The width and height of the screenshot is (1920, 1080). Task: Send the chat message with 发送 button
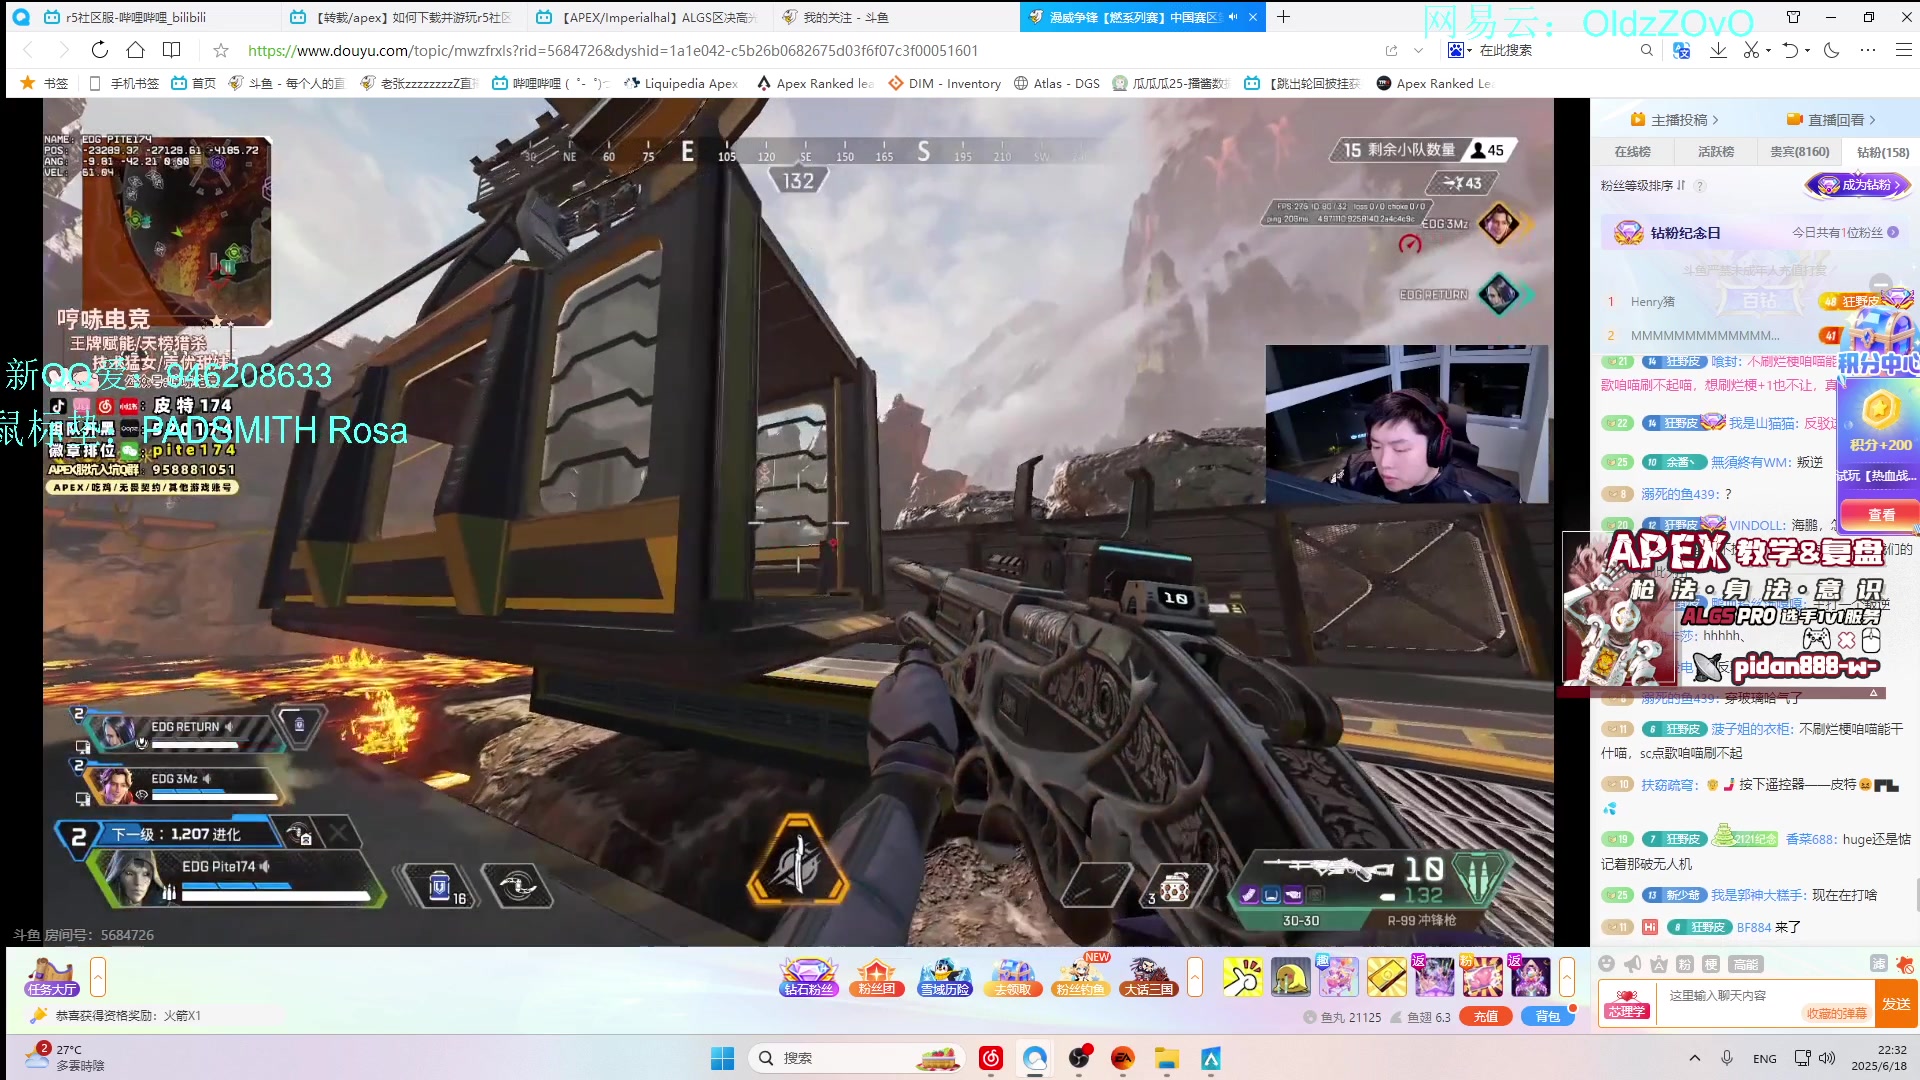click(1895, 1003)
